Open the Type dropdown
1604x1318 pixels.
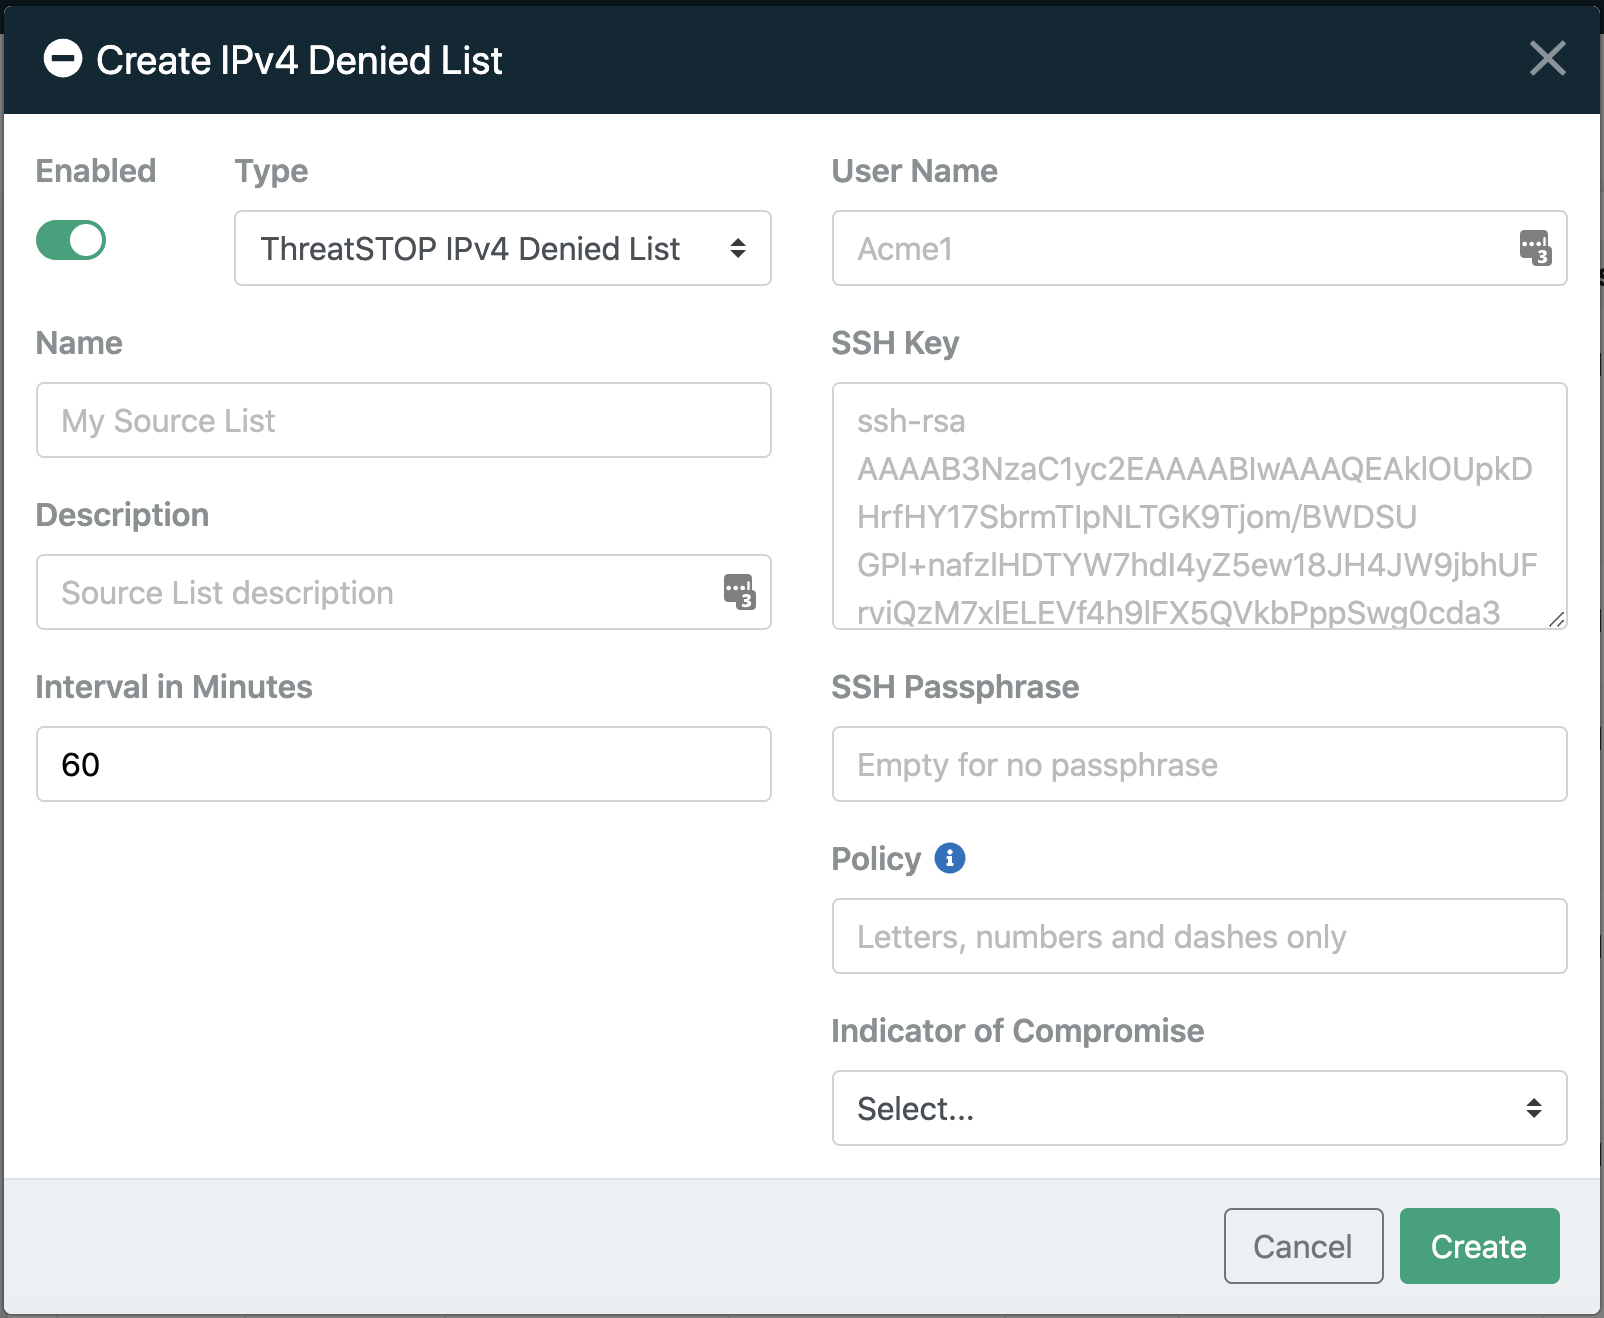pos(503,248)
